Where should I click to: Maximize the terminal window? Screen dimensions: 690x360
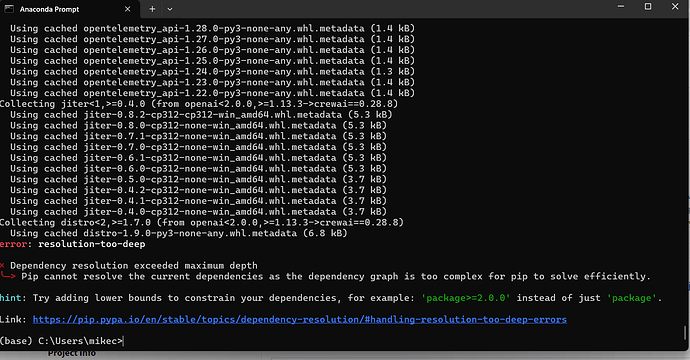click(648, 7)
